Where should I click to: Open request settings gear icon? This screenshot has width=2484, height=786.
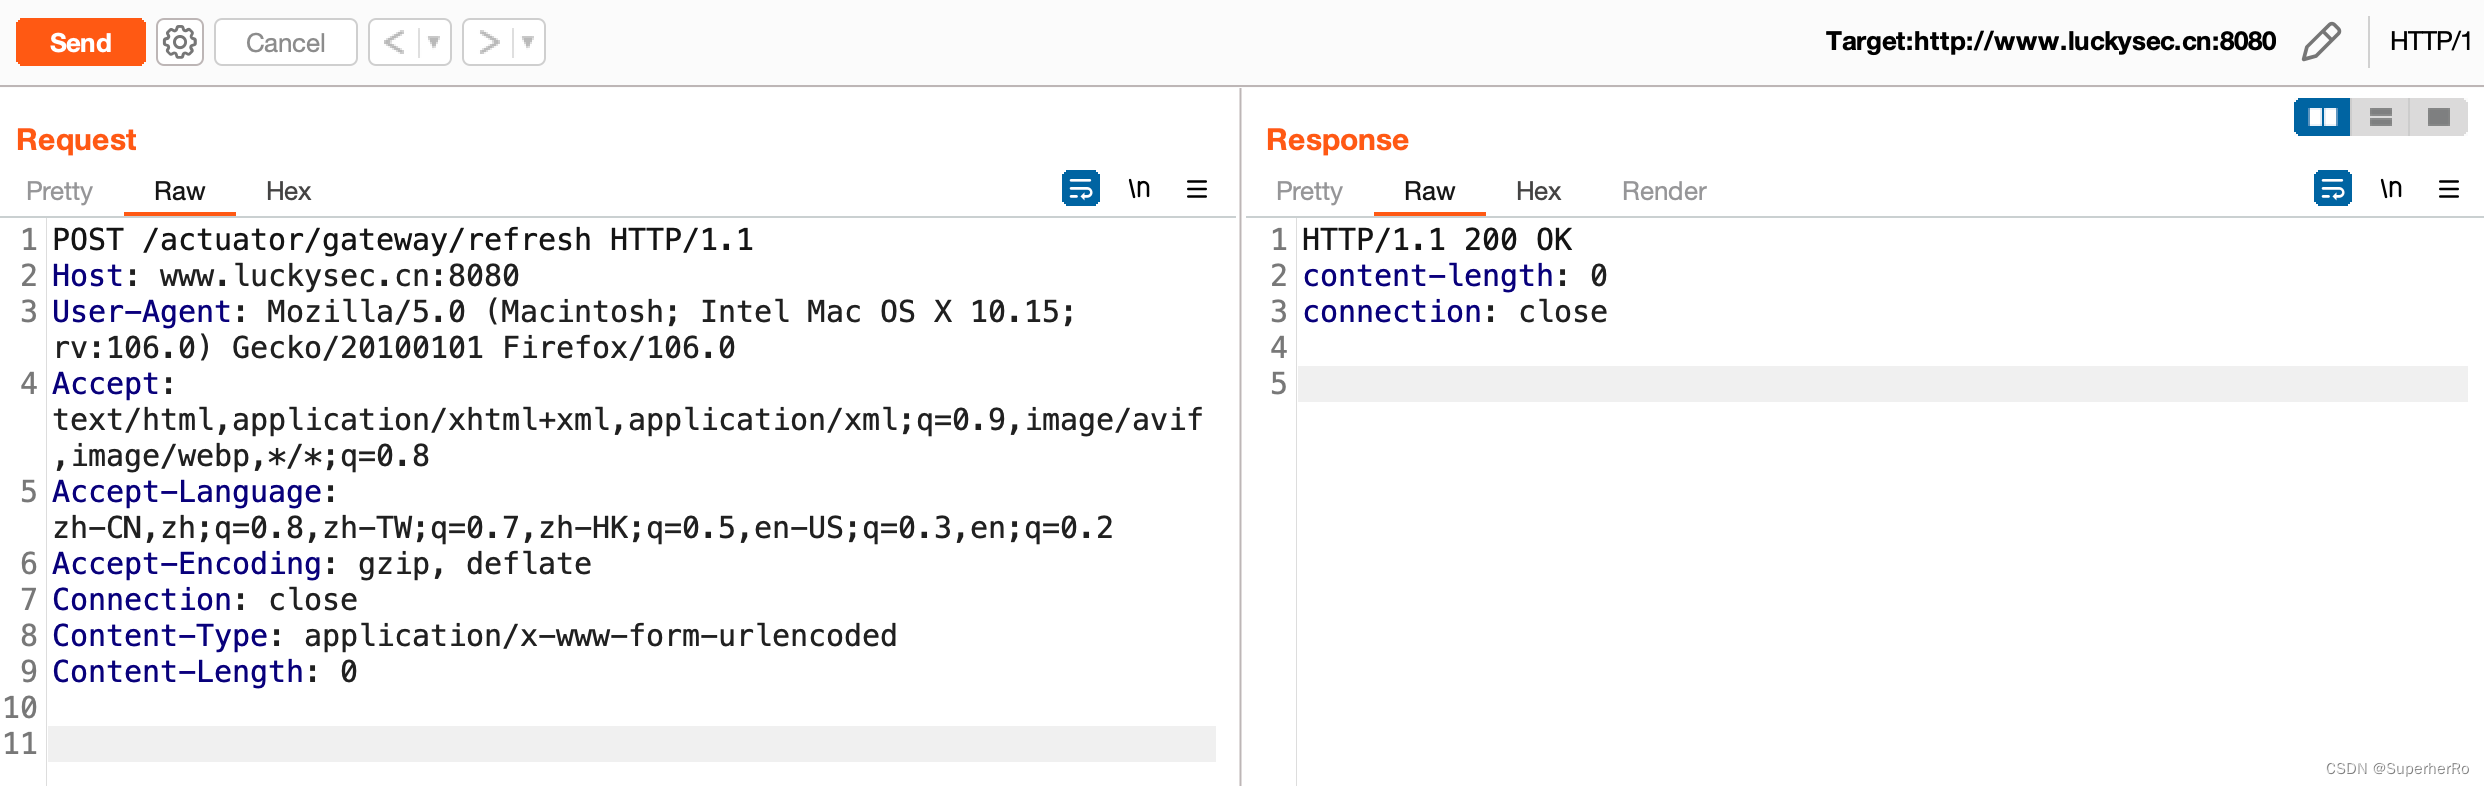click(180, 43)
